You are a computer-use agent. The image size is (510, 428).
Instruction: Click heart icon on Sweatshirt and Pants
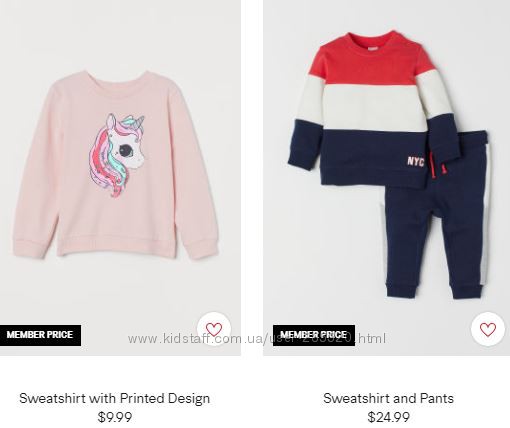pos(488,329)
